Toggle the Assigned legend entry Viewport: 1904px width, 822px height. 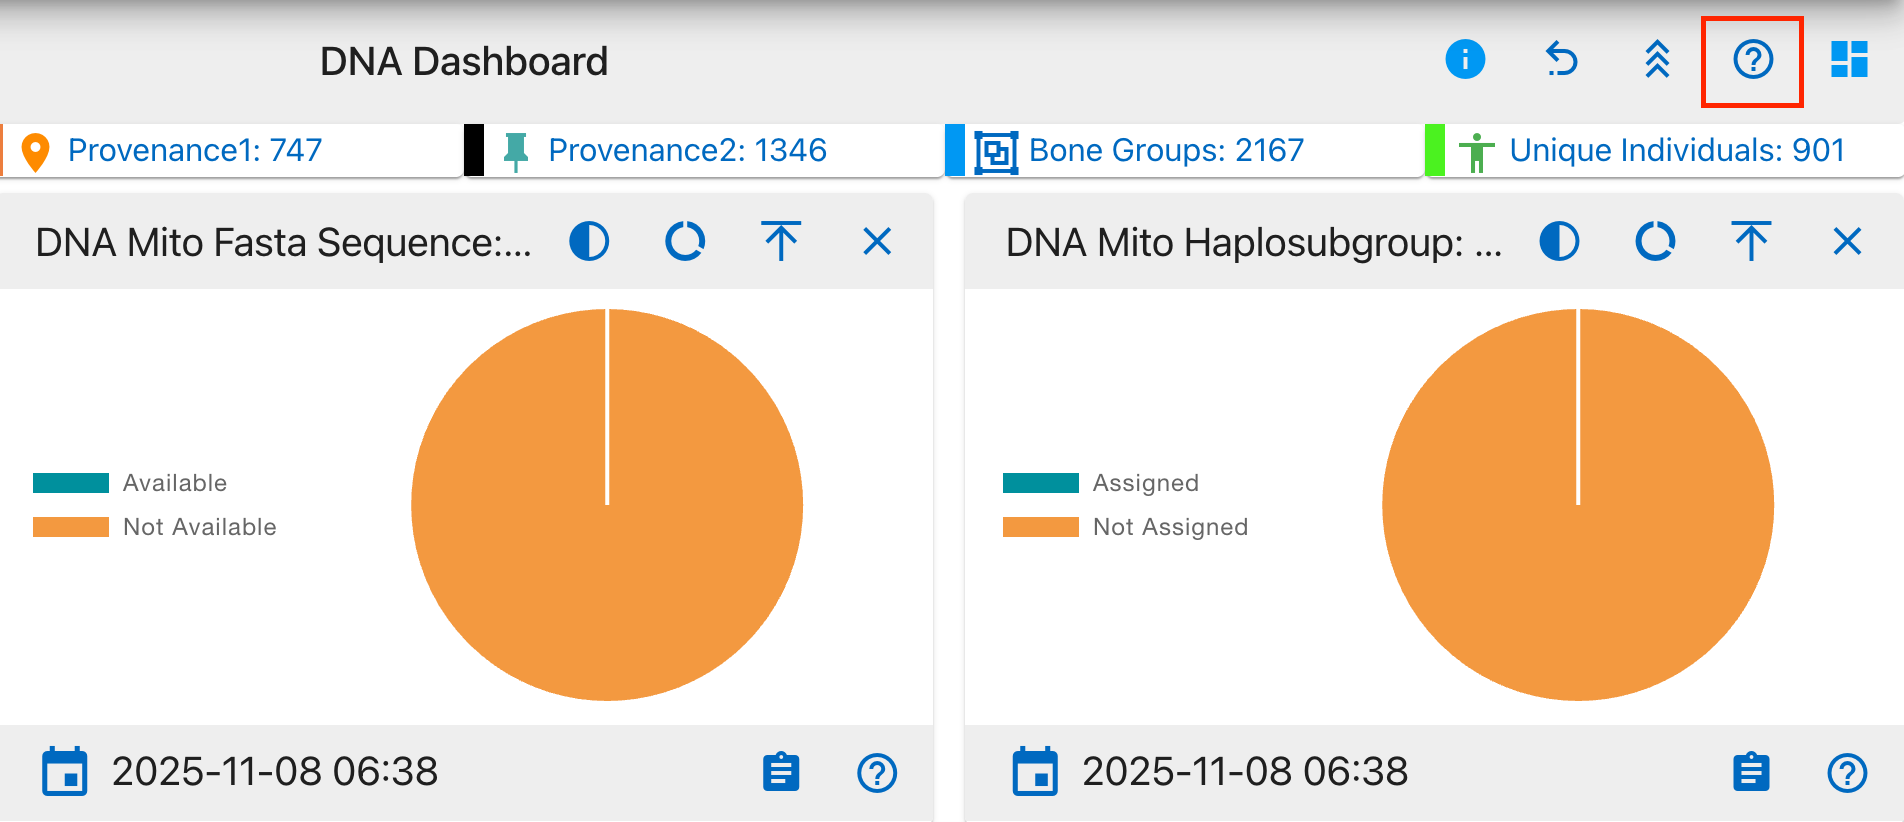click(1101, 483)
